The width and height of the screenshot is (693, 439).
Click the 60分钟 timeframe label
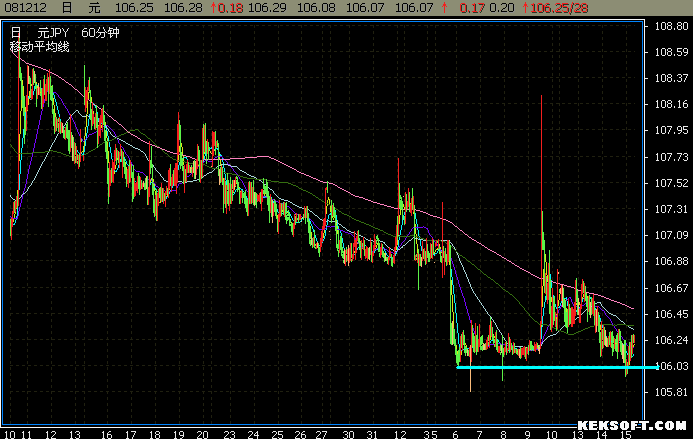tap(100, 33)
